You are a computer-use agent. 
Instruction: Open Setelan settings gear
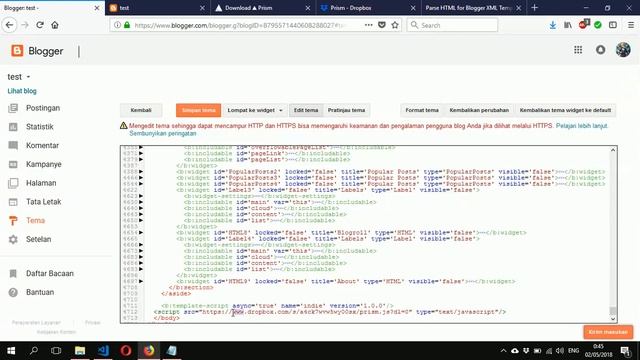(13, 240)
